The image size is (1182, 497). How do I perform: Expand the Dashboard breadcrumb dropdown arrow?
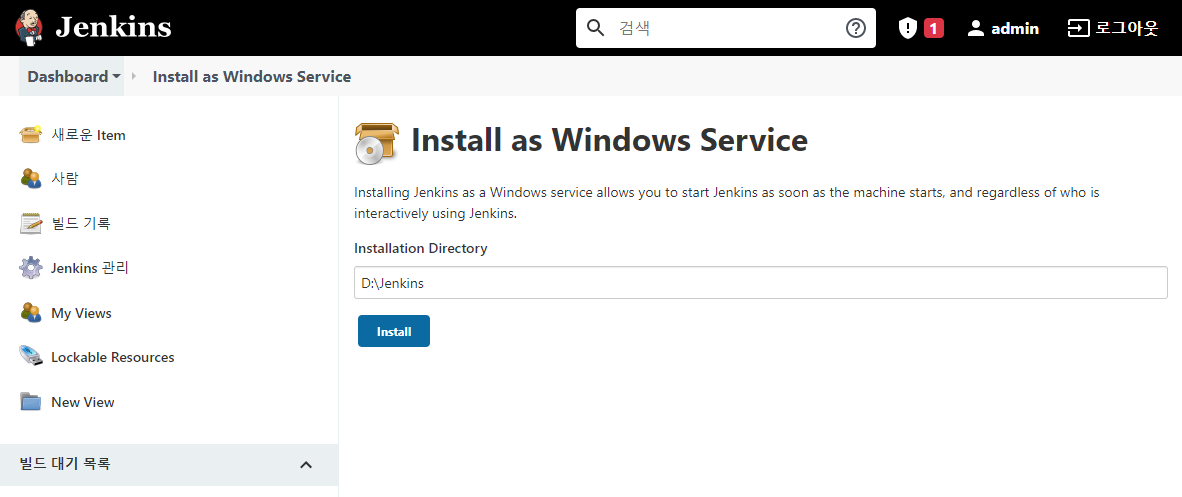(x=116, y=77)
